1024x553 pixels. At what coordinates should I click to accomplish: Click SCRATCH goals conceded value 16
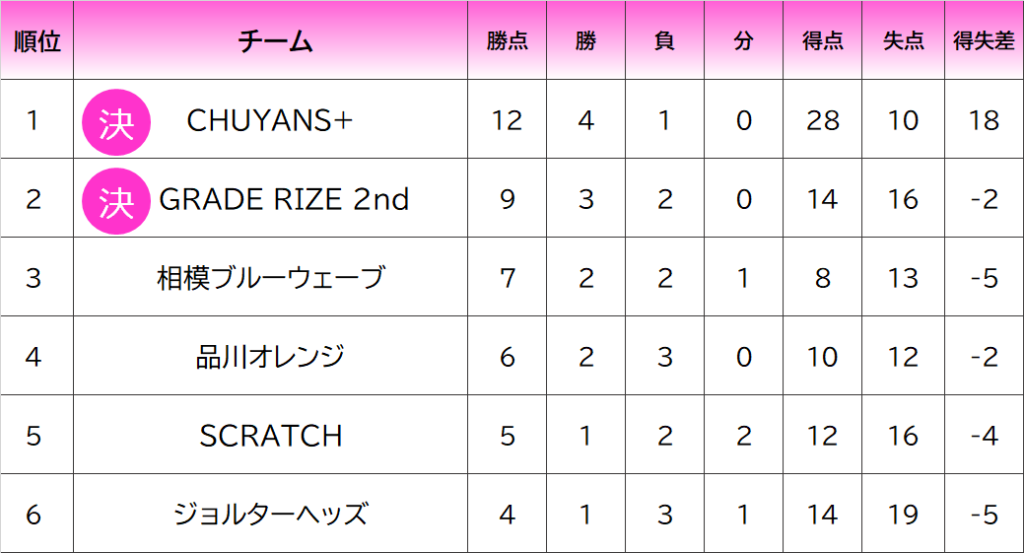tap(903, 436)
